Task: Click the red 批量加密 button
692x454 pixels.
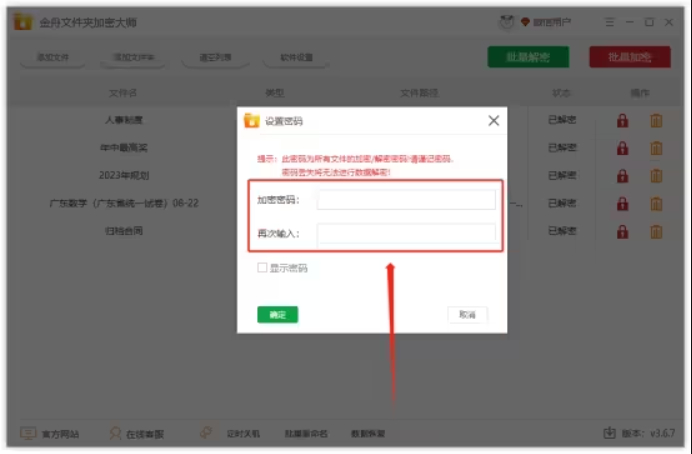Action: click(630, 57)
